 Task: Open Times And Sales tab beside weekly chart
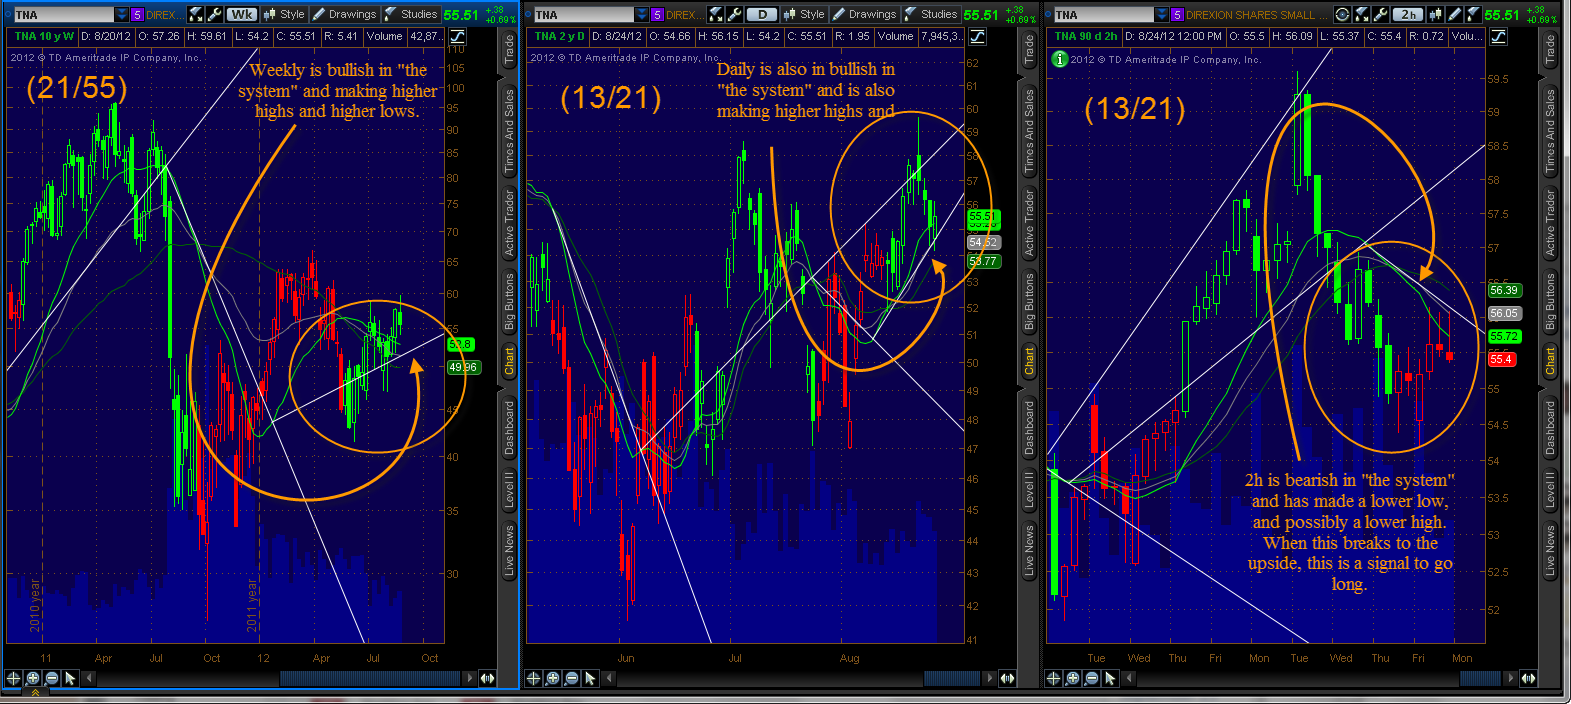pos(509,131)
